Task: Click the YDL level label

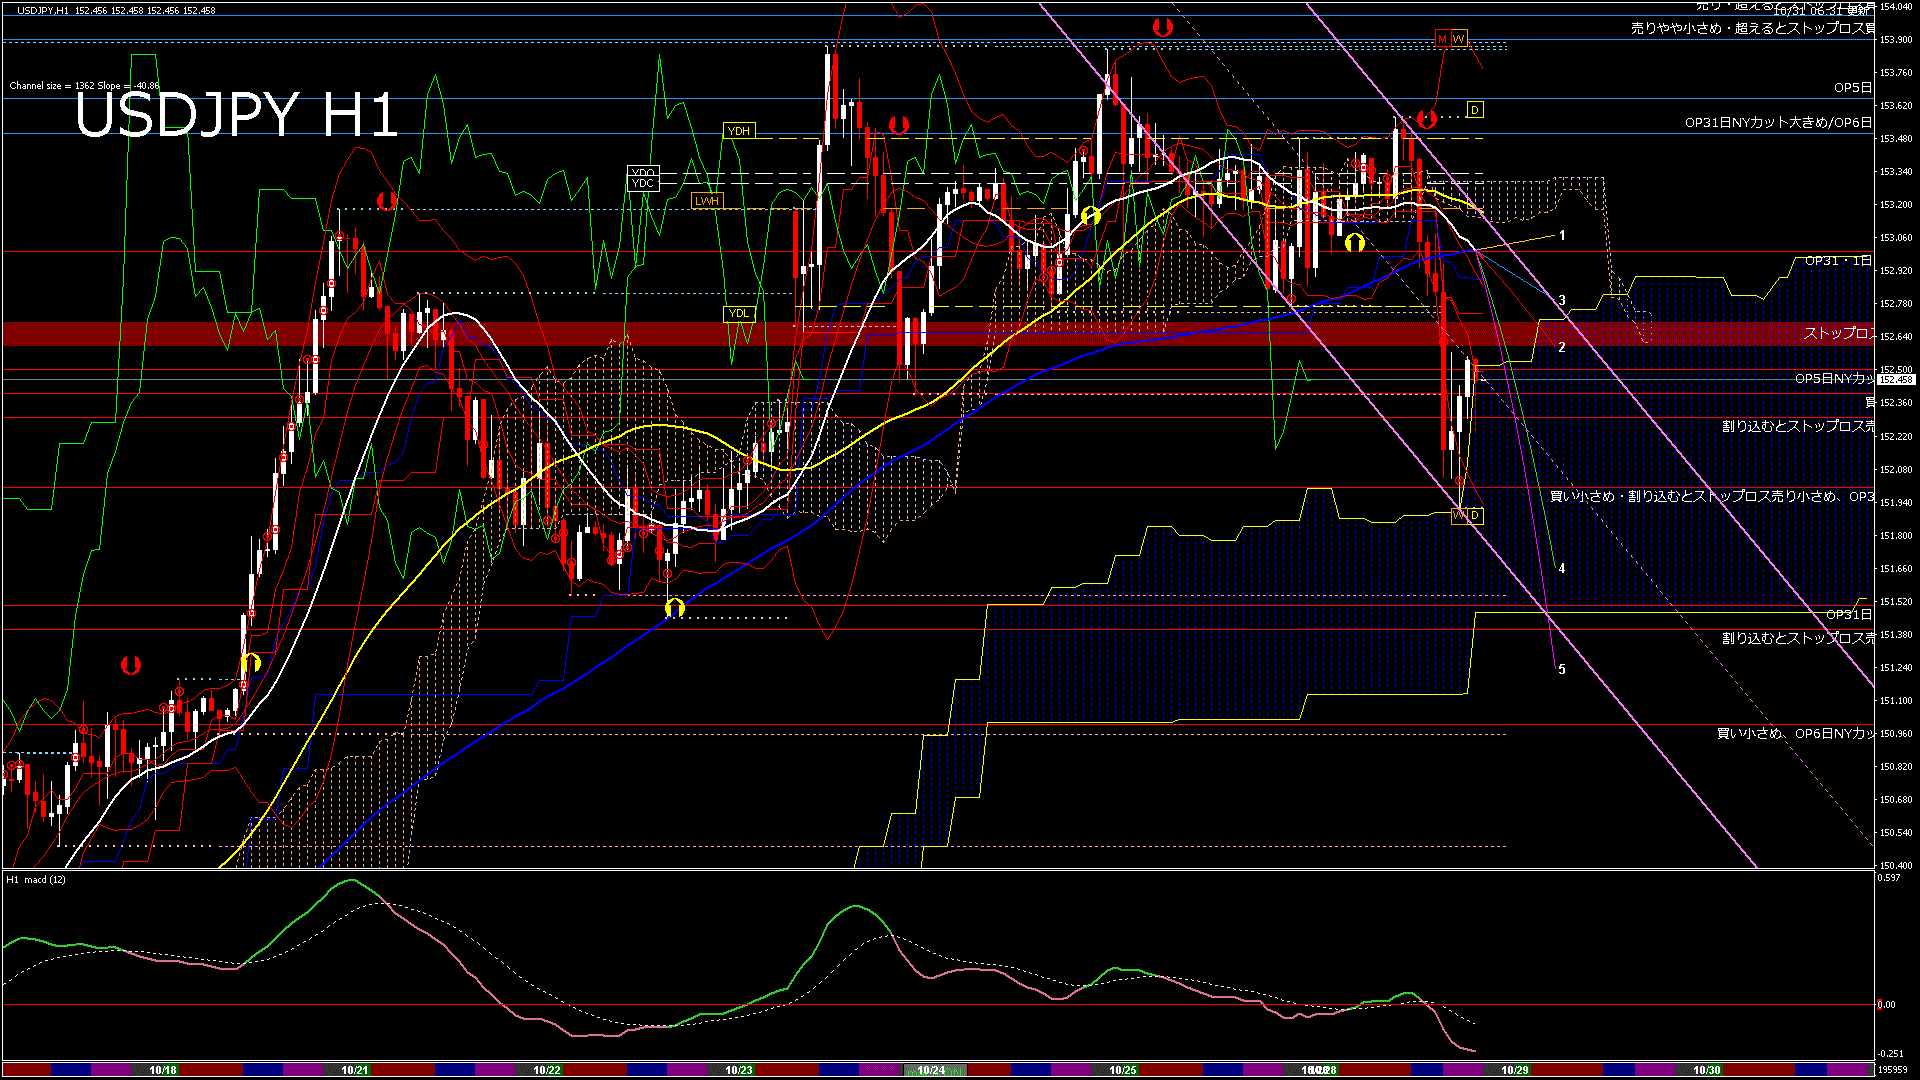Action: (738, 313)
